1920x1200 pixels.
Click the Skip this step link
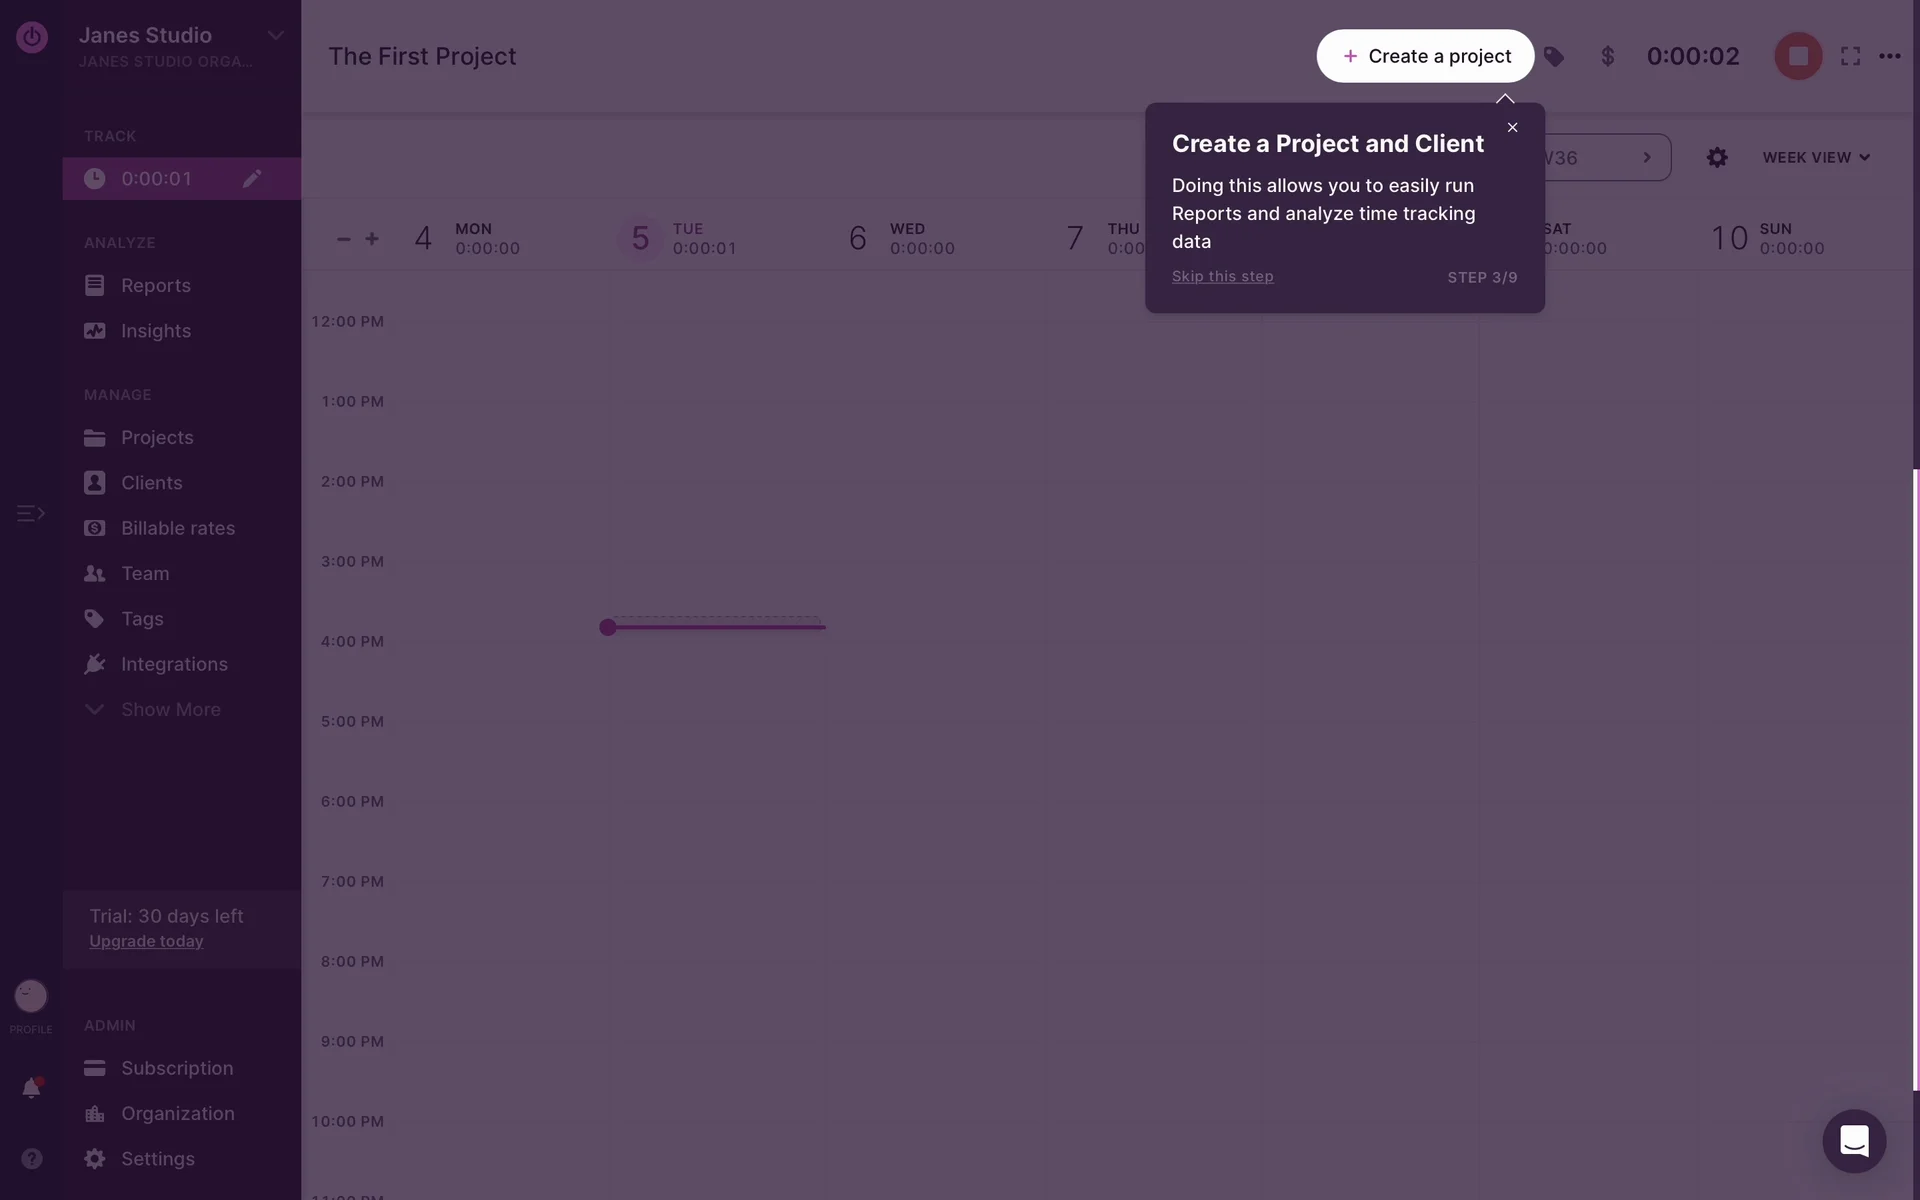(x=1222, y=276)
